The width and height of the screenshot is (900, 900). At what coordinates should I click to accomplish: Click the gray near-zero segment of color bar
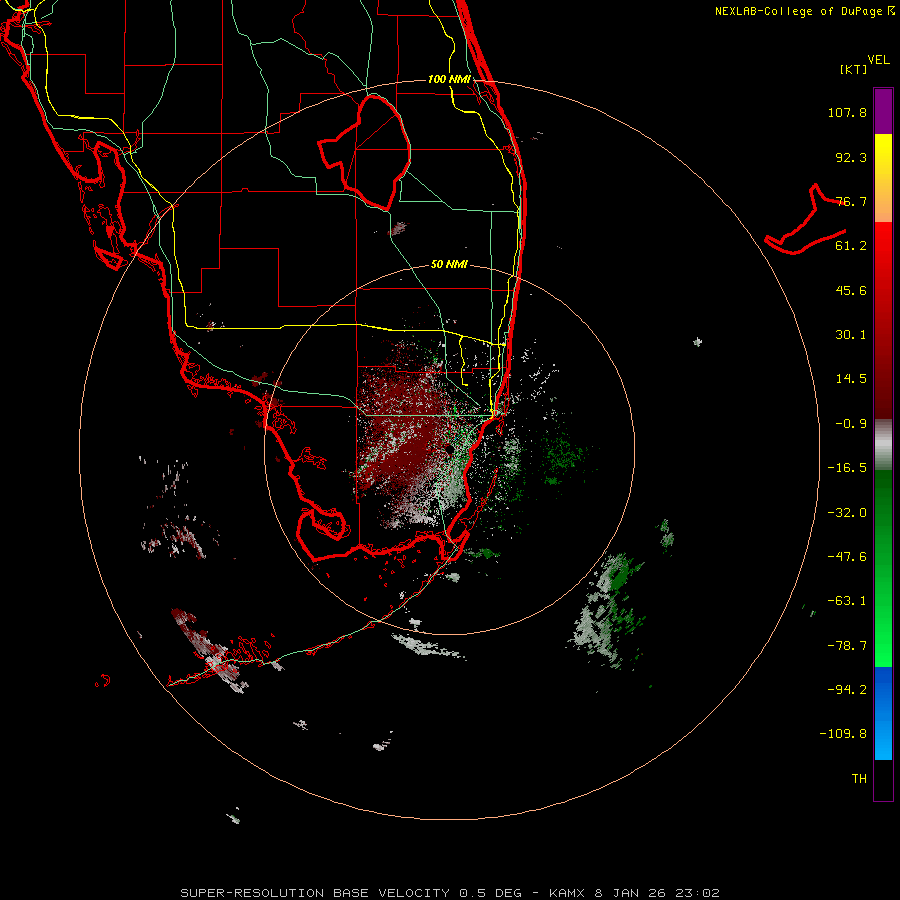[x=883, y=445]
